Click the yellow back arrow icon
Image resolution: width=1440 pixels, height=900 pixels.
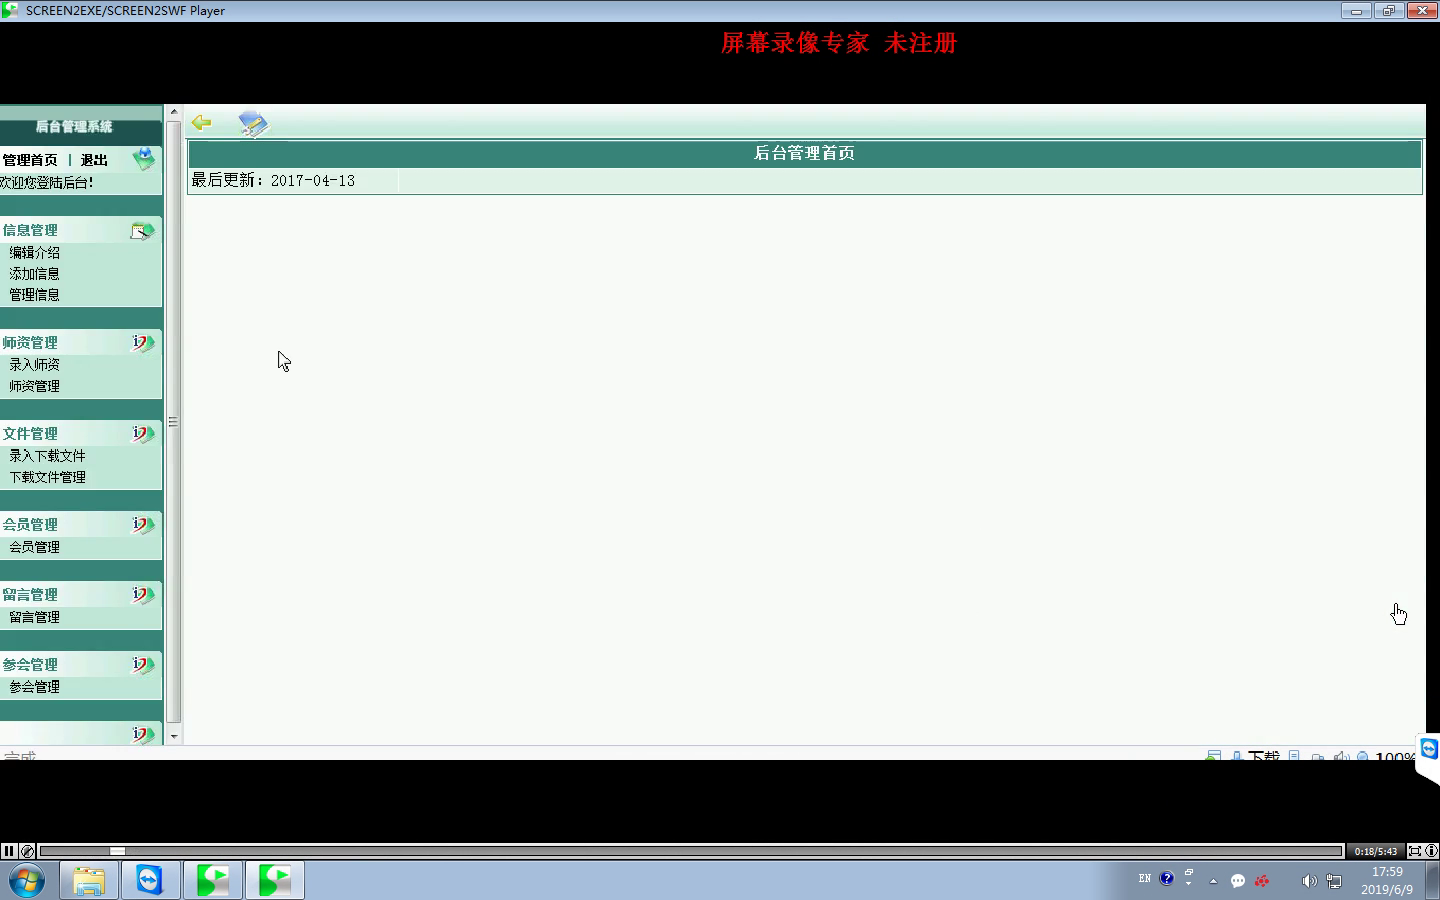202,122
